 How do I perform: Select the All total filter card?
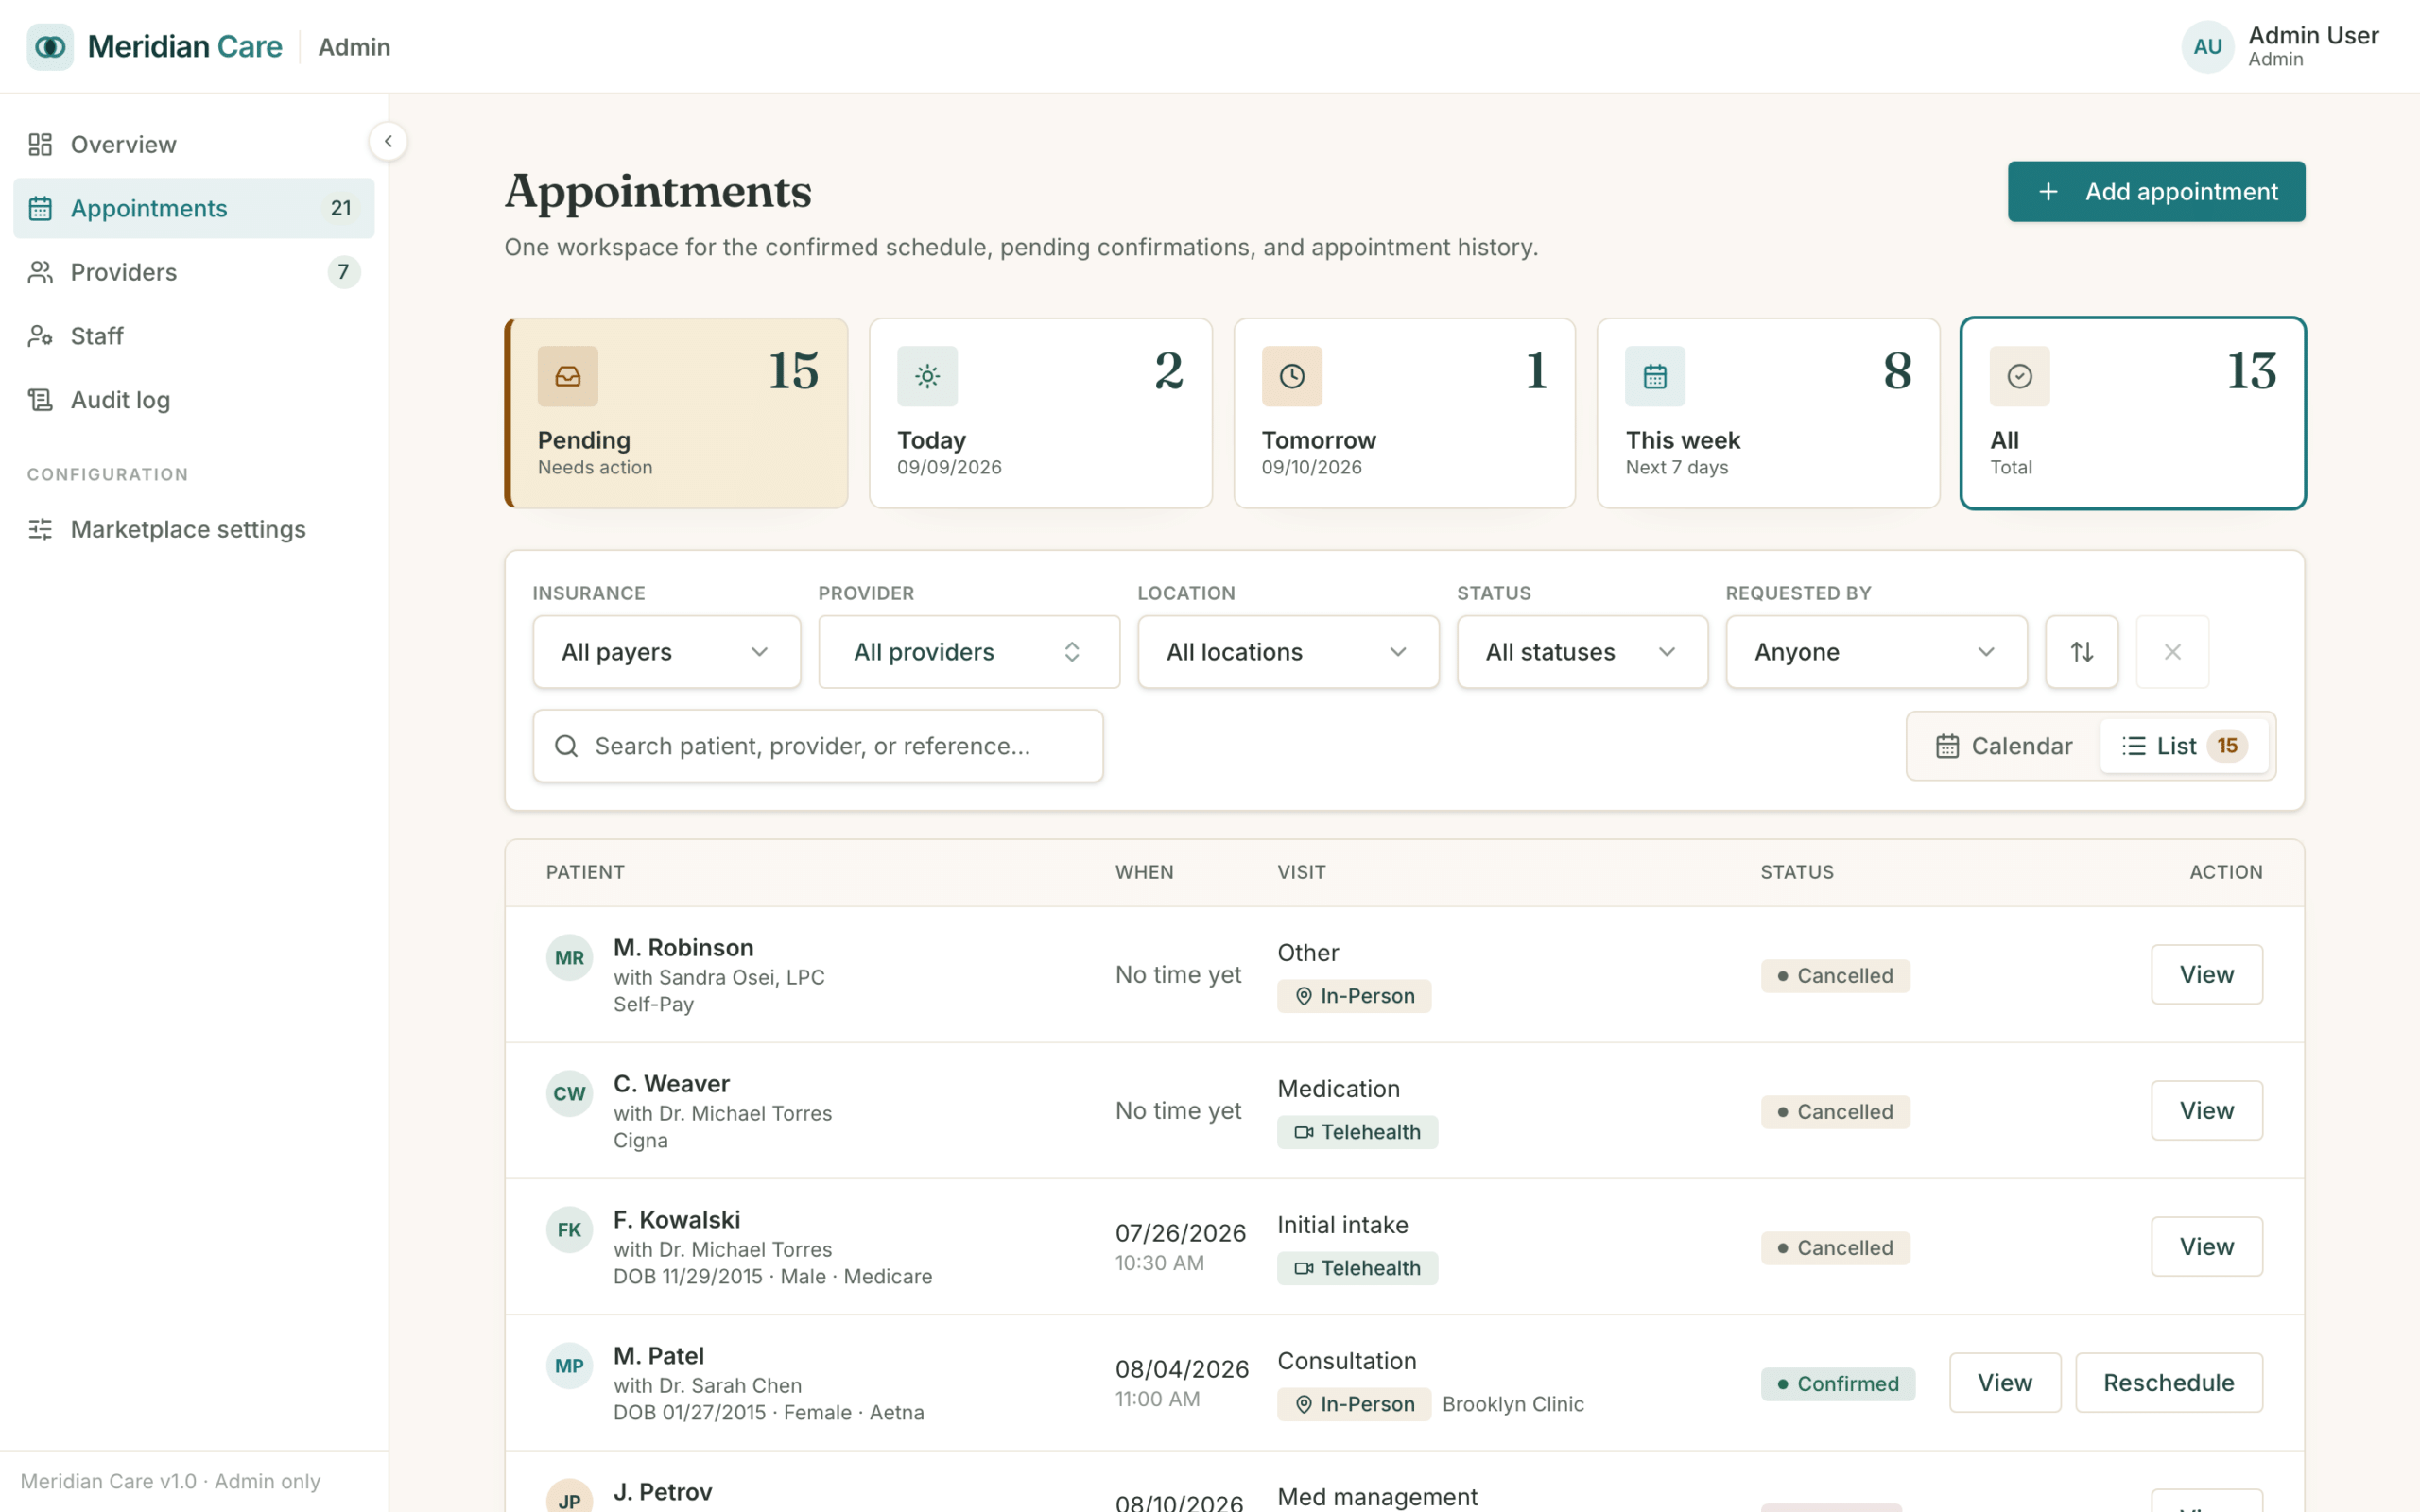pos(2133,413)
